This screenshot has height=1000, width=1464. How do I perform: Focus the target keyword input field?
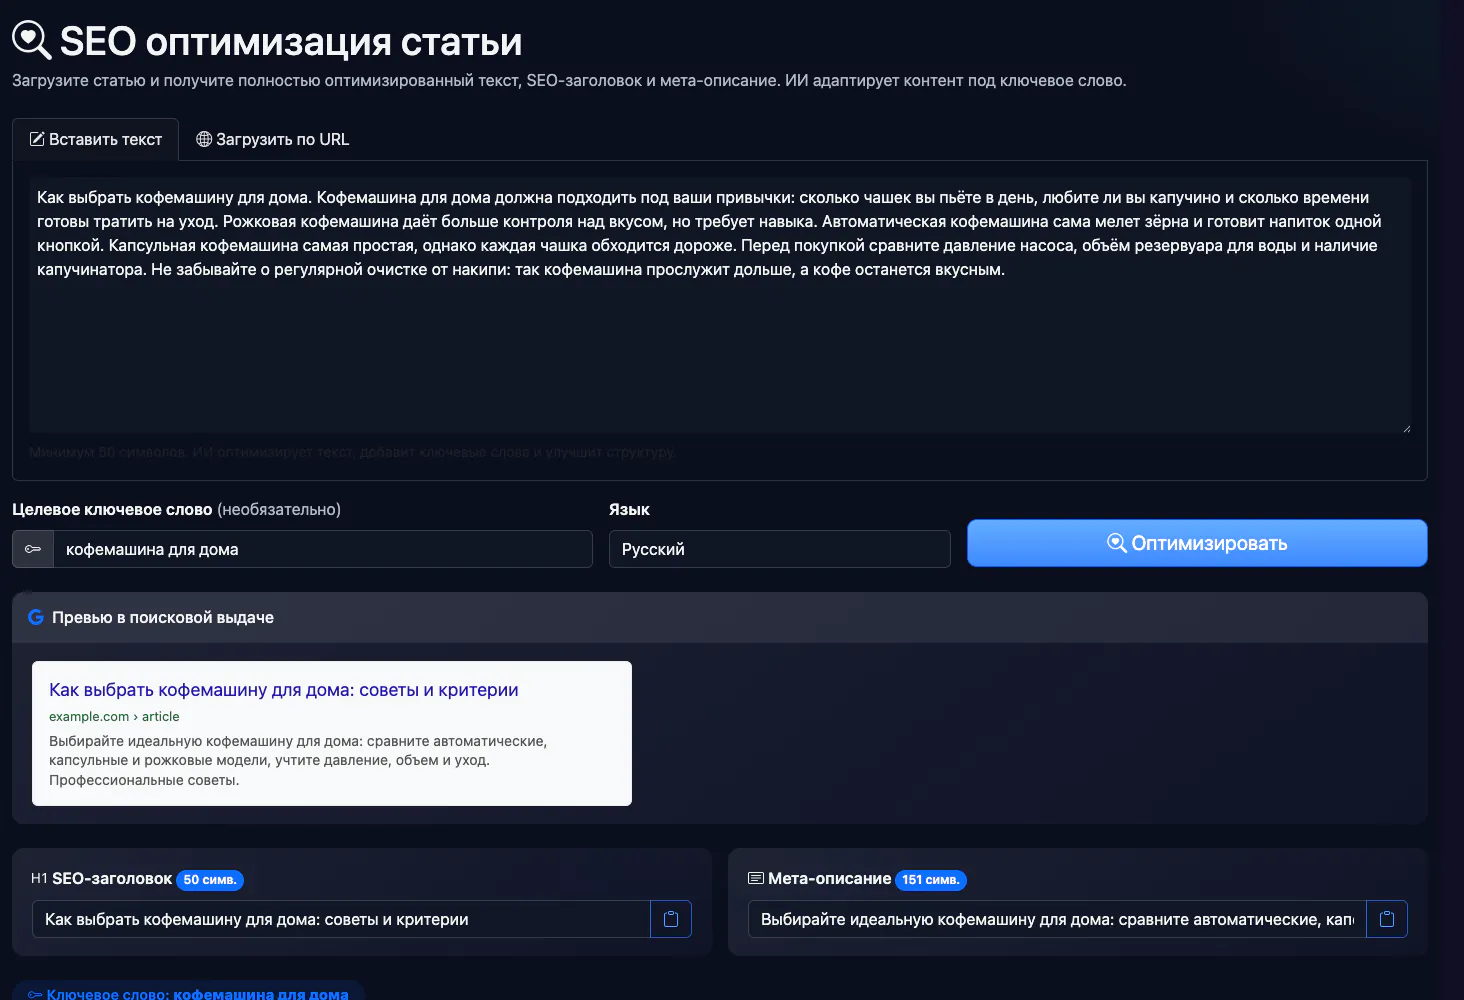(323, 549)
